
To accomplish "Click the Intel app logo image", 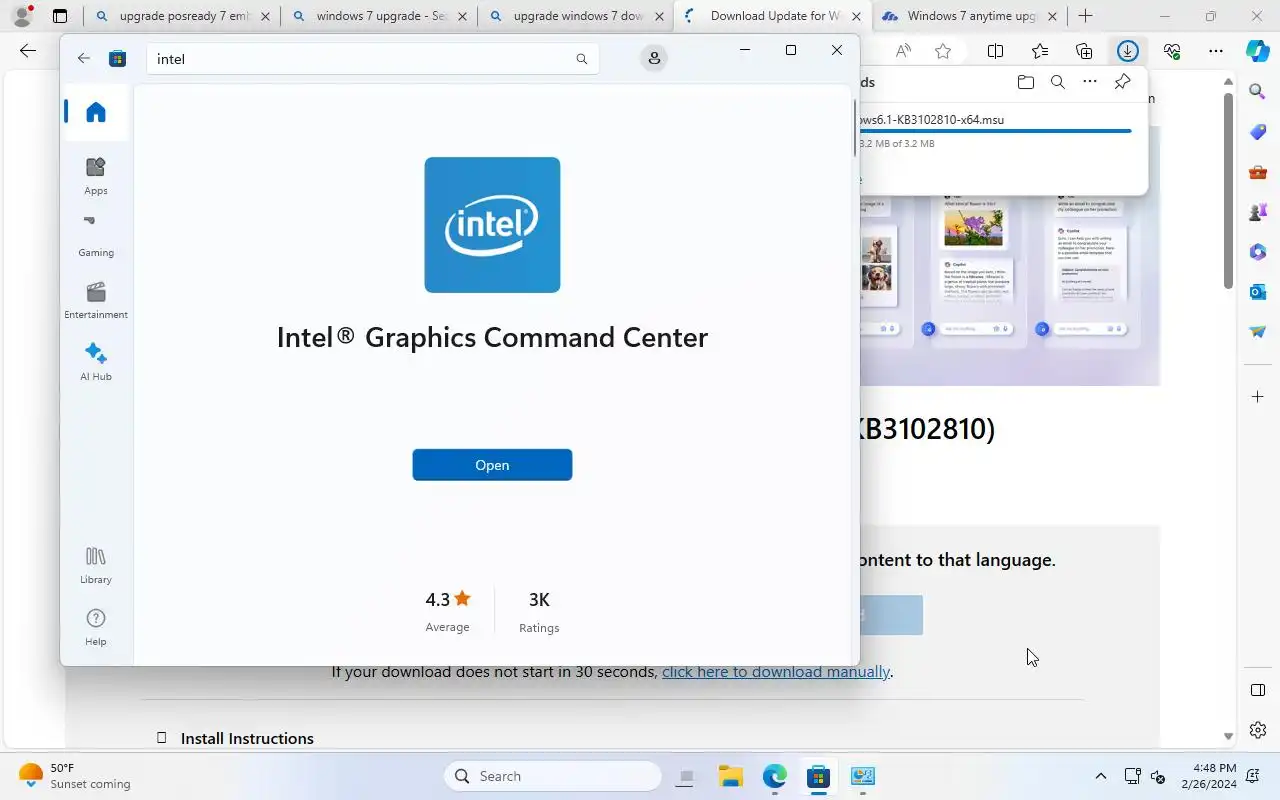I will tap(492, 225).
